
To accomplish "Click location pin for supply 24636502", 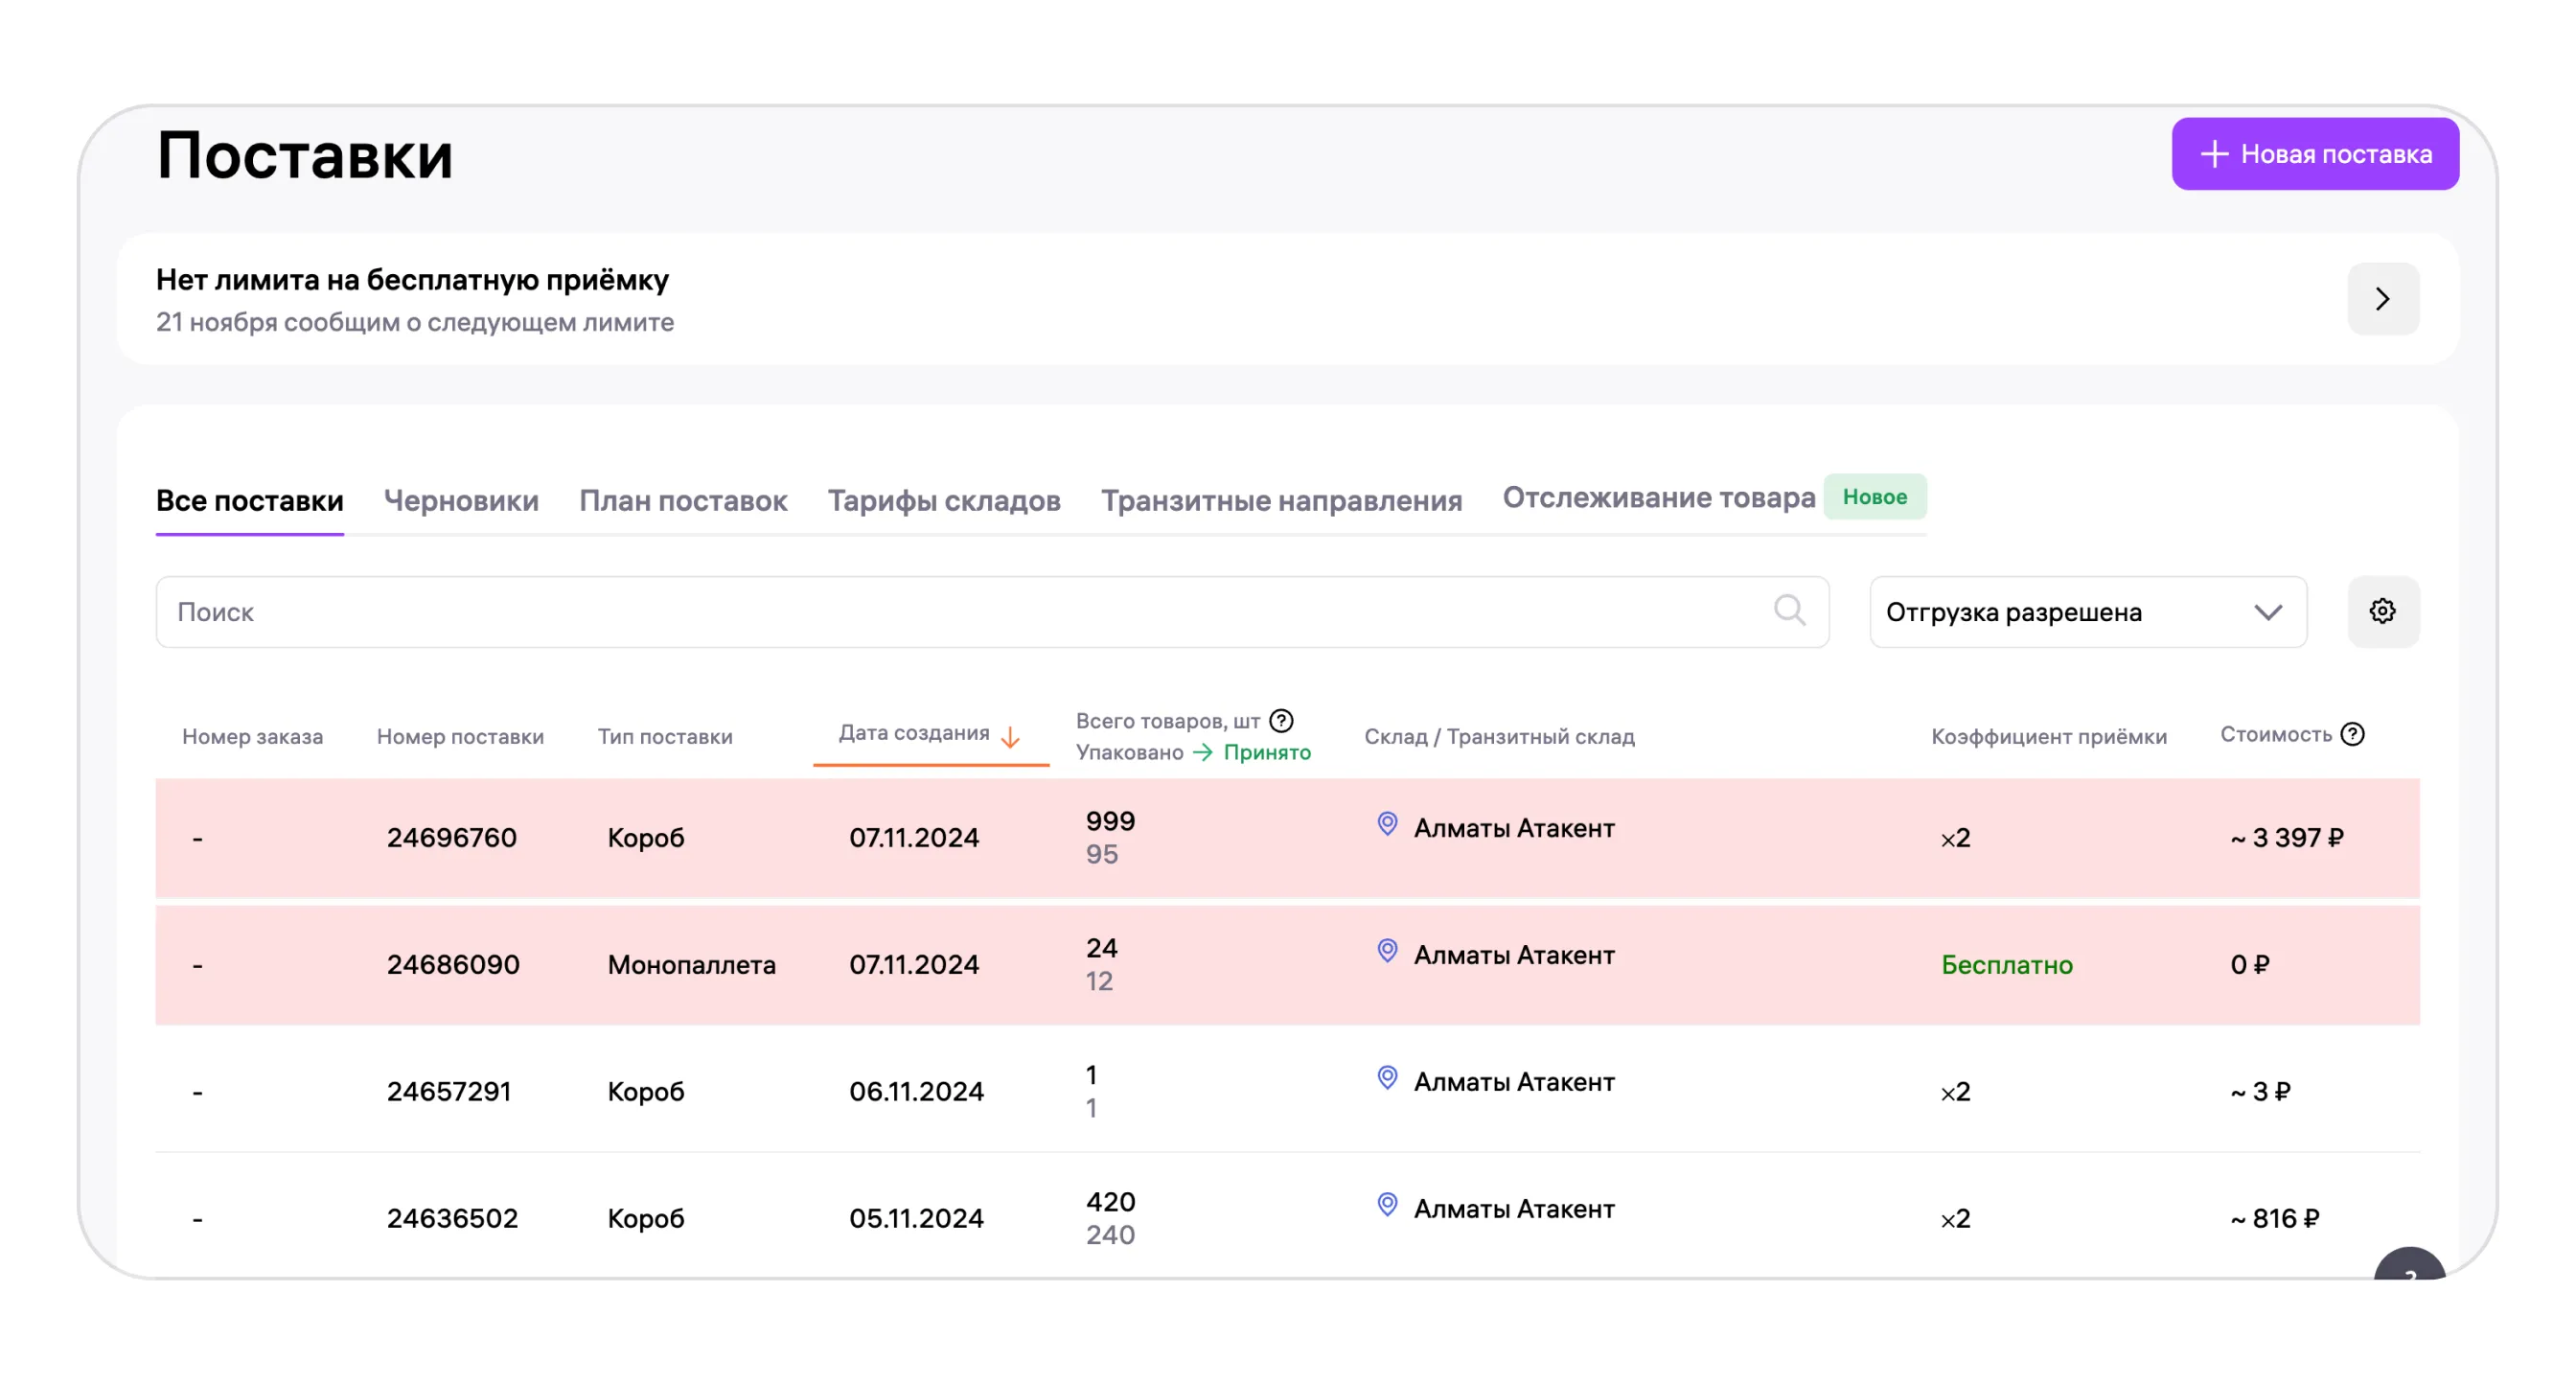I will point(1387,1205).
